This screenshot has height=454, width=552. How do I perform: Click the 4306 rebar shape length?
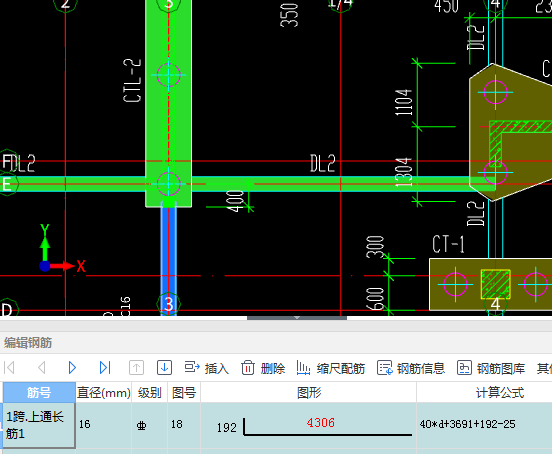pos(320,422)
